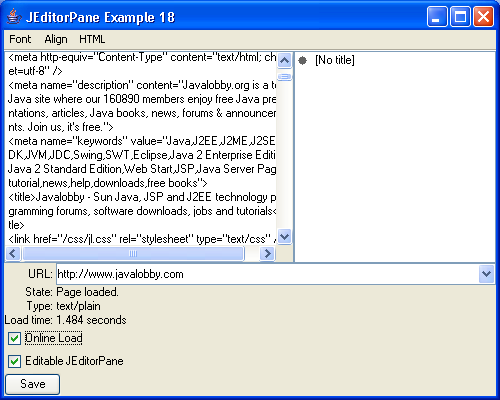Viewport: 500px width, 400px height.
Task: Open the Font menu
Action: point(20,39)
